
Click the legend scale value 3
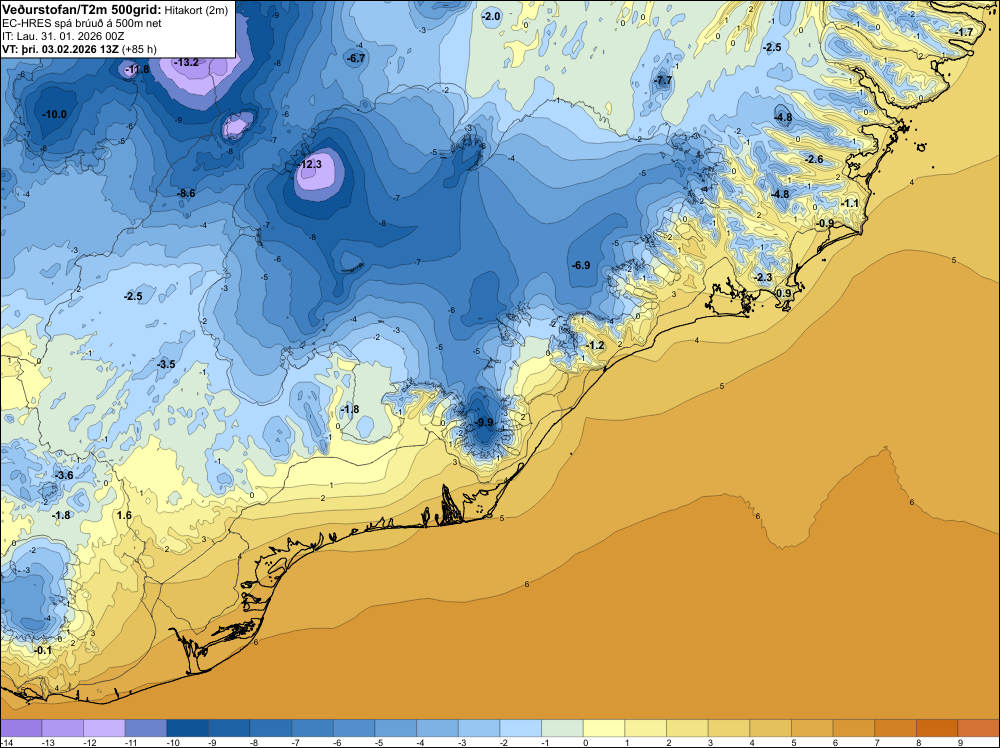click(710, 743)
